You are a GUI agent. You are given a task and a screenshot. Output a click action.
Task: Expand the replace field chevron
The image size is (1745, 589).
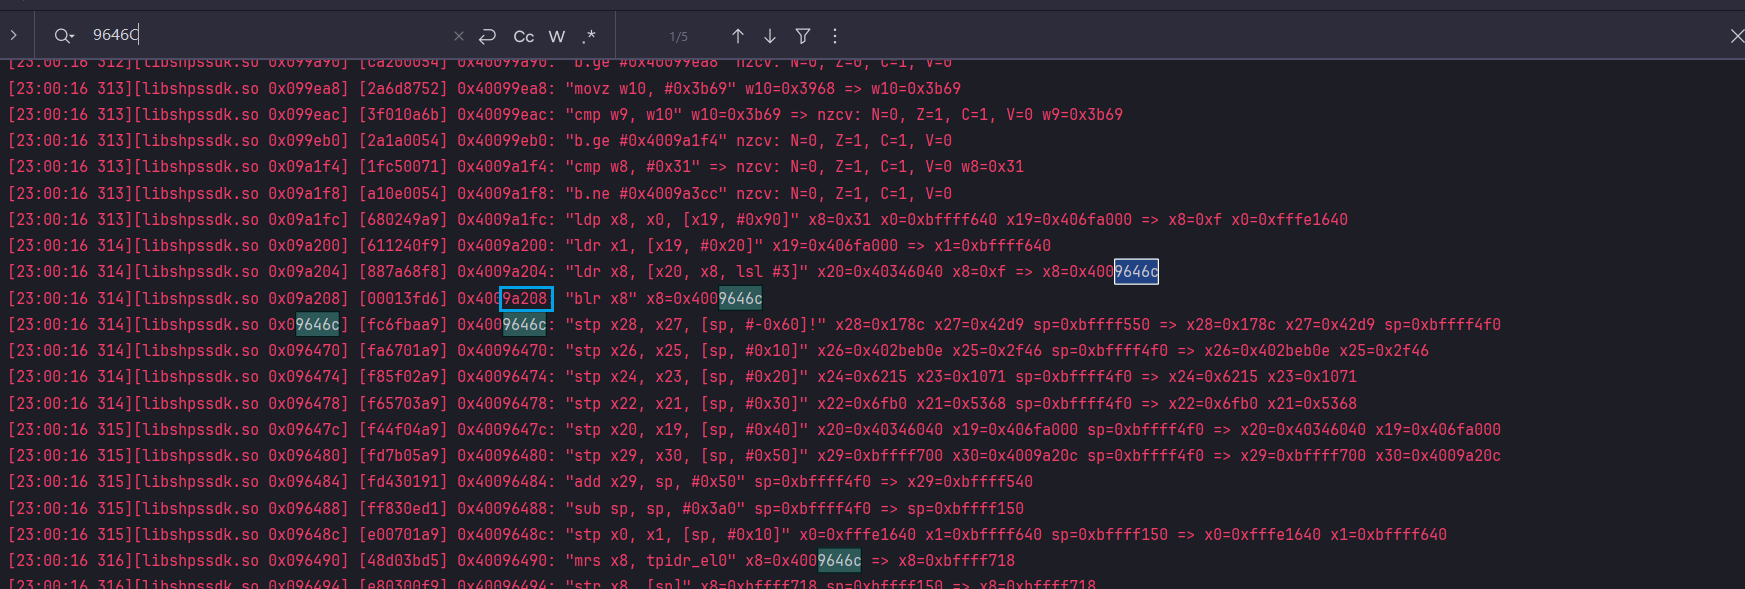[13, 35]
